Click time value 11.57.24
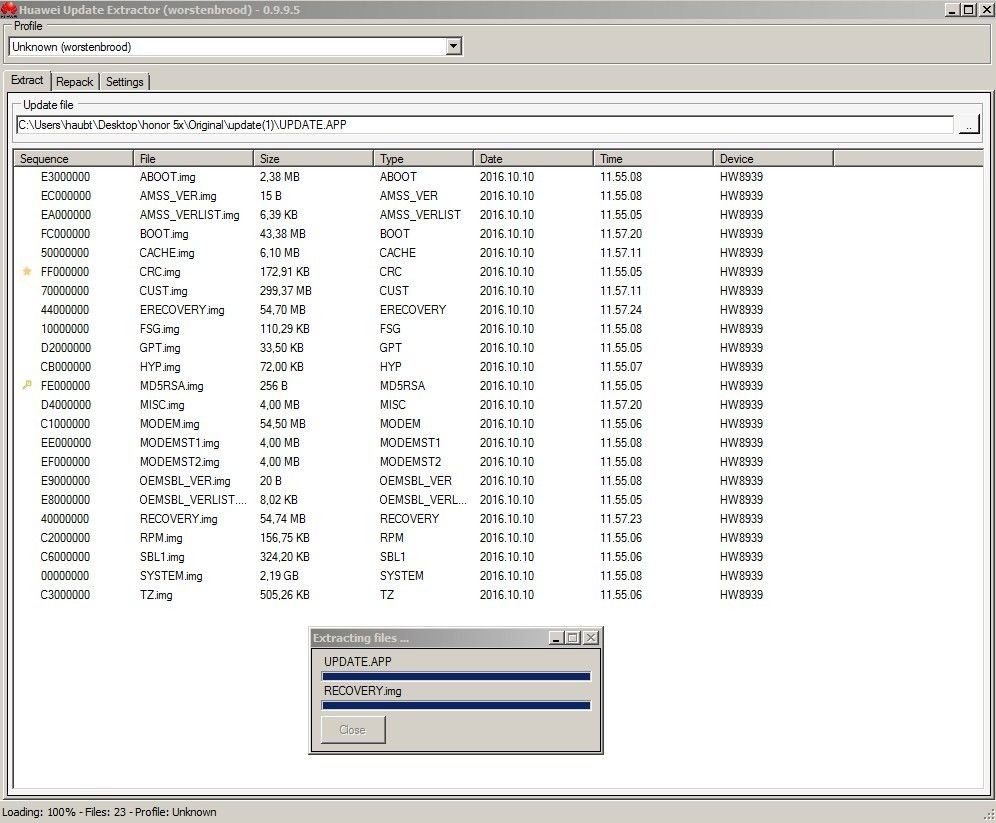This screenshot has width=996, height=823. coord(621,310)
